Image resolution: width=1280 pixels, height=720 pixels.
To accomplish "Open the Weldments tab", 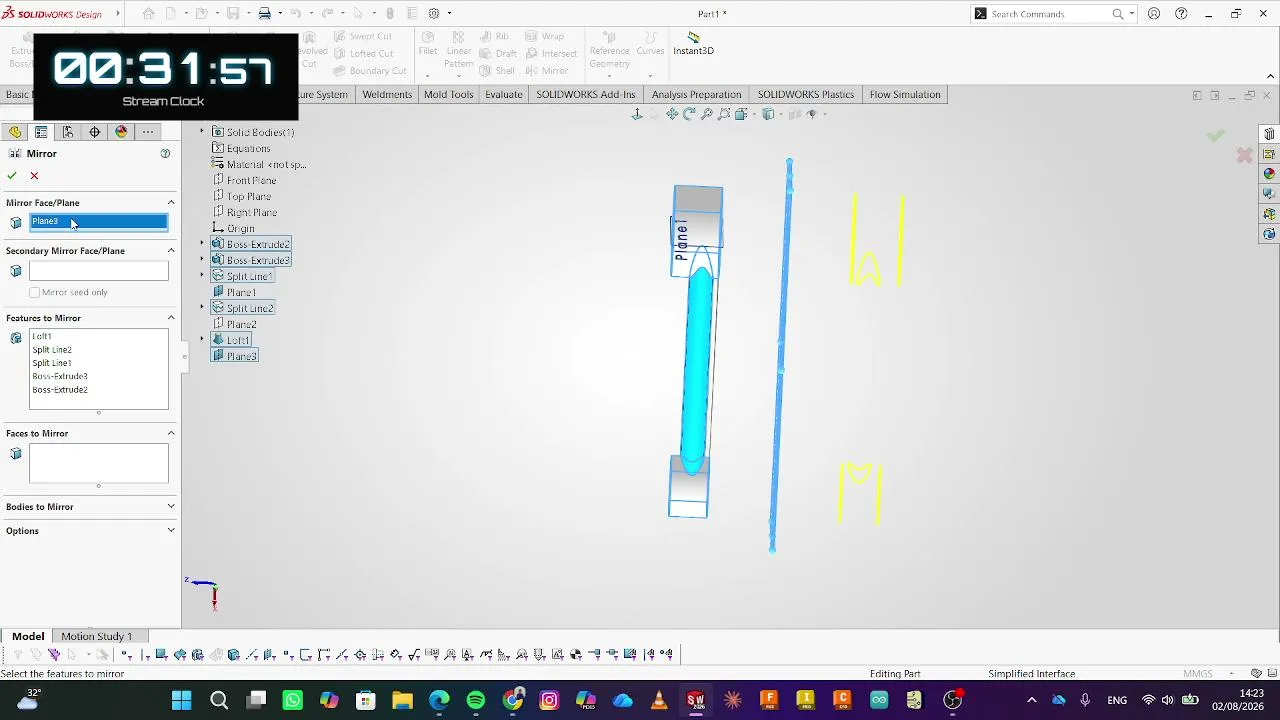I will [387, 94].
